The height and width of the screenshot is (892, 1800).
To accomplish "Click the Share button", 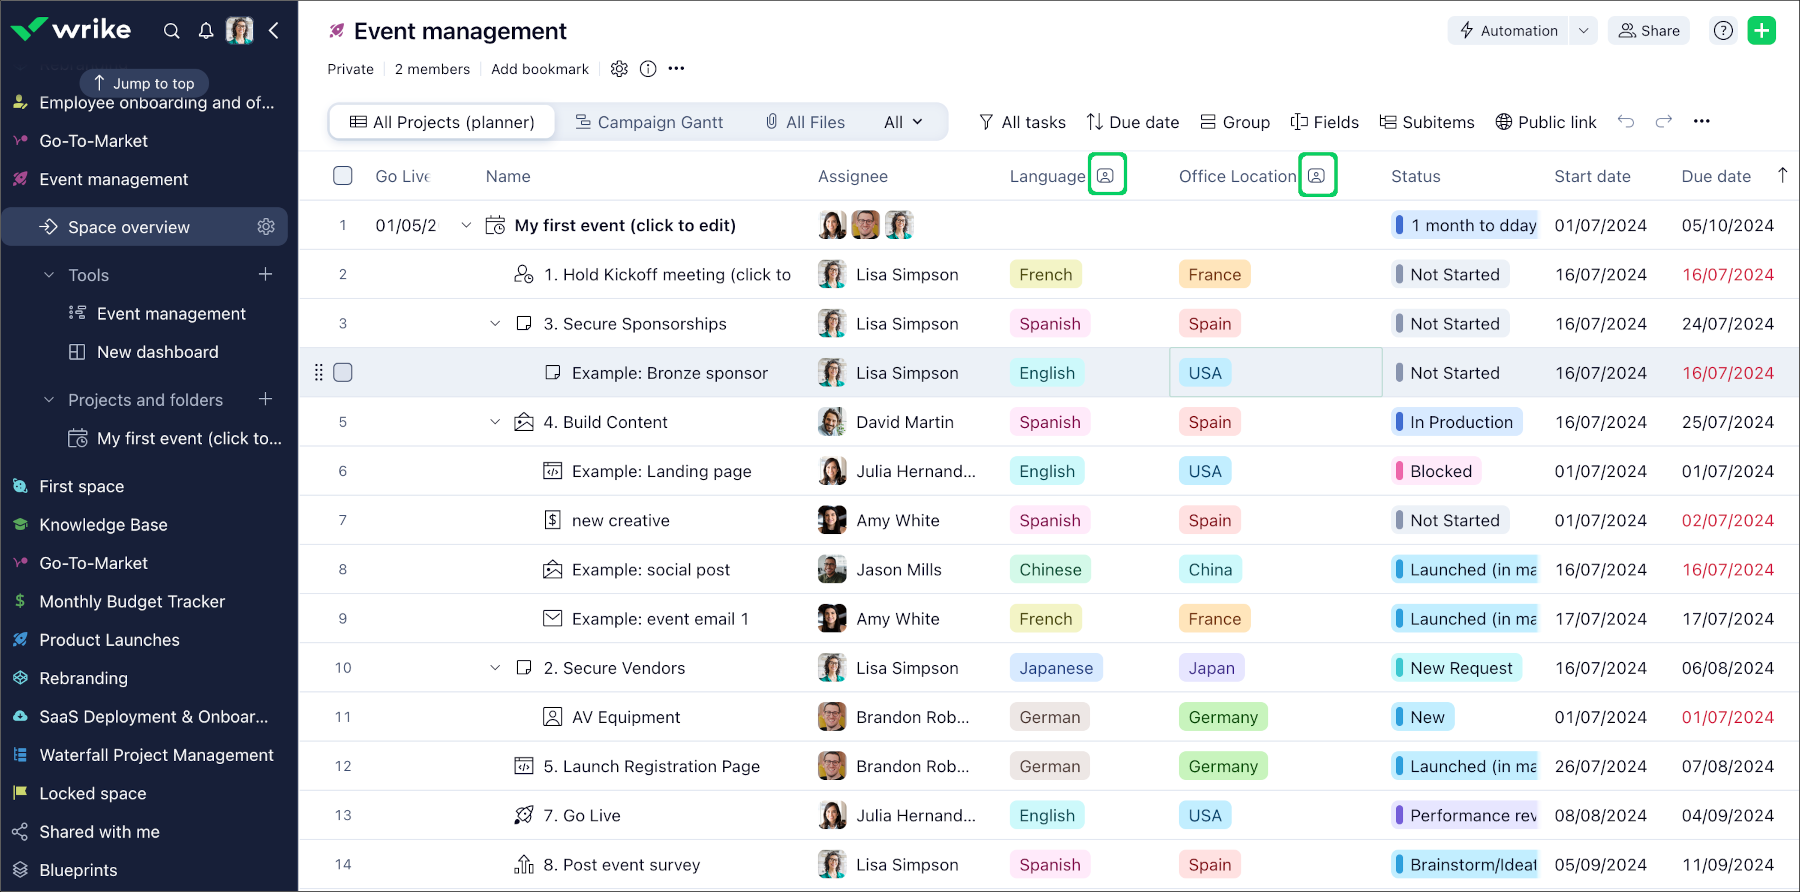I will pos(1649,31).
